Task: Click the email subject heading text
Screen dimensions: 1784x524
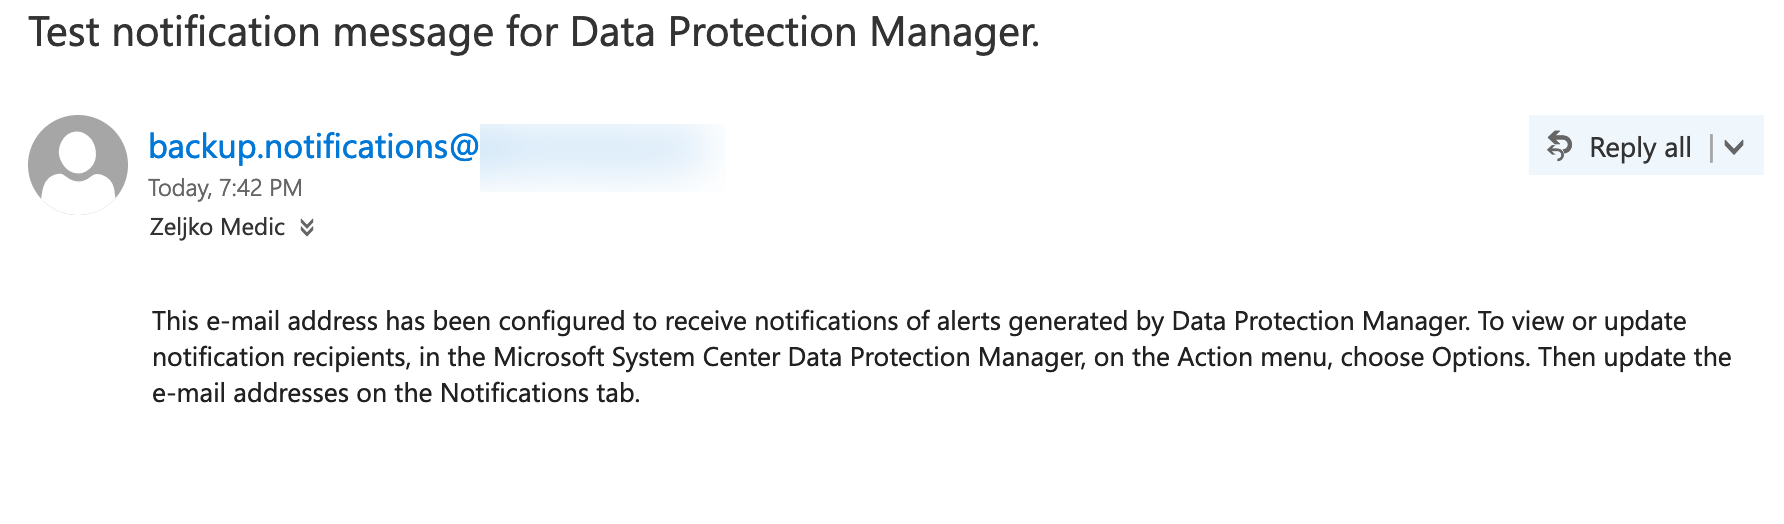Action: click(x=535, y=32)
